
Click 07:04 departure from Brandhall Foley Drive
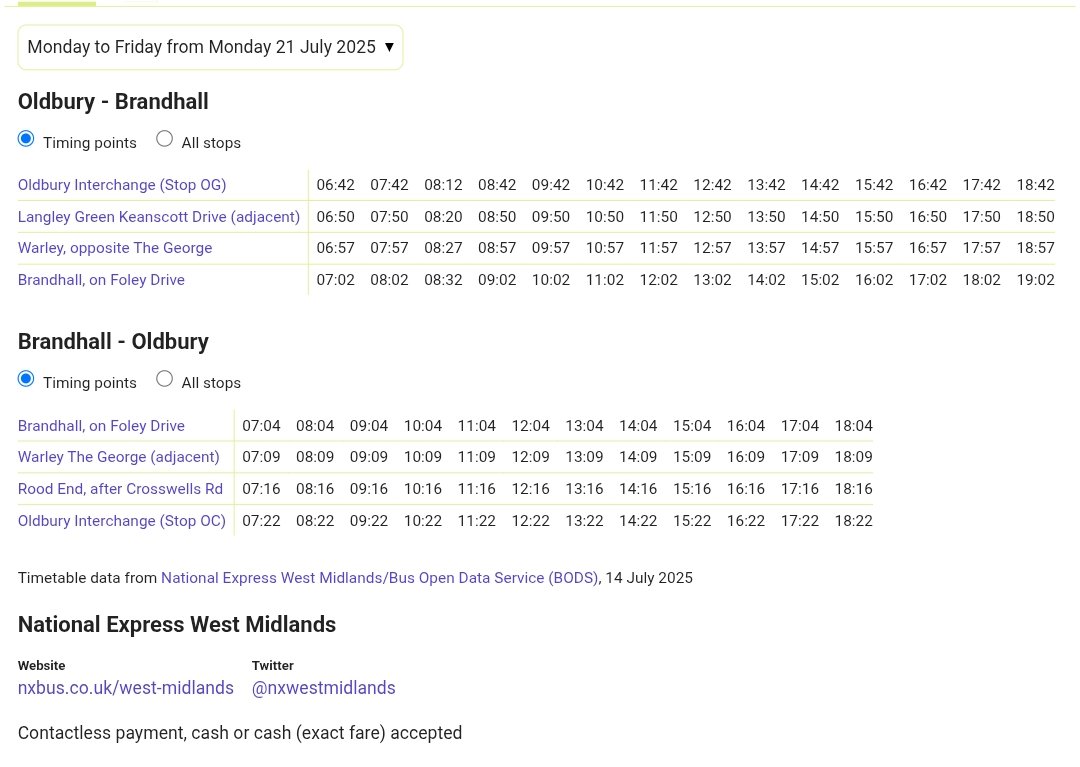point(261,426)
